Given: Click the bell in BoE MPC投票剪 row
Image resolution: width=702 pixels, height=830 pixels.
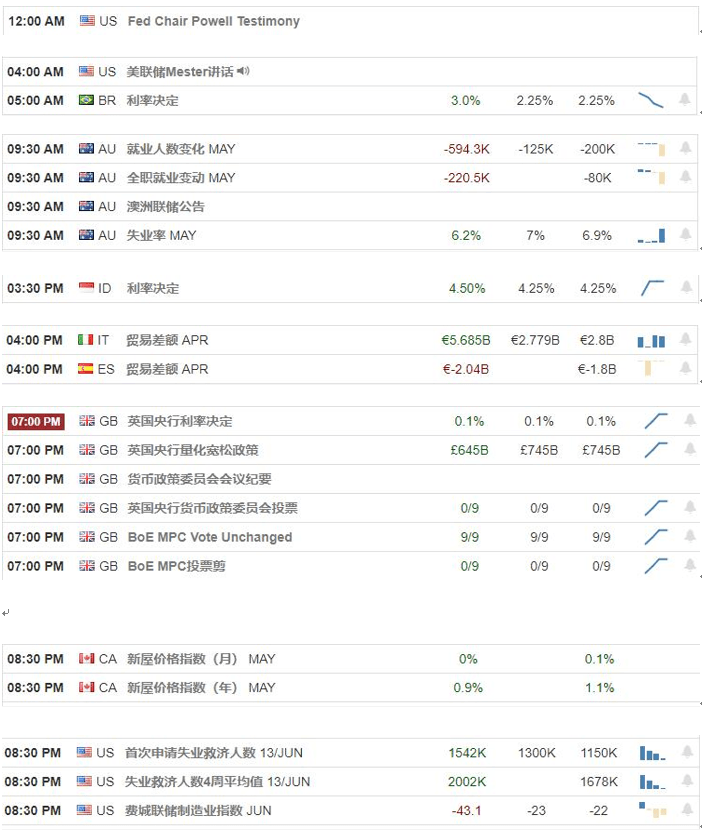Looking at the screenshot, I should coord(690,565).
